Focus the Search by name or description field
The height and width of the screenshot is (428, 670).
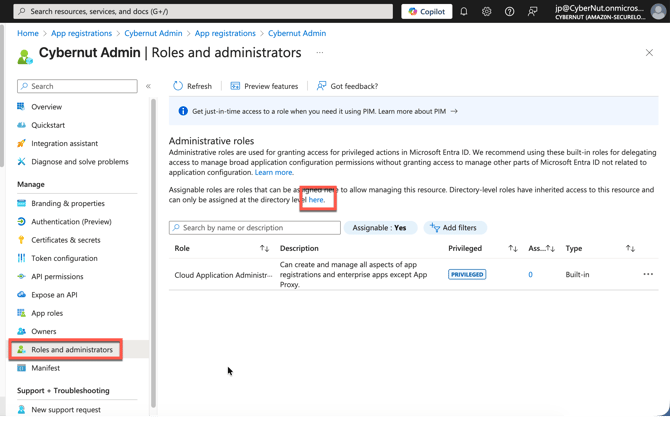259,228
